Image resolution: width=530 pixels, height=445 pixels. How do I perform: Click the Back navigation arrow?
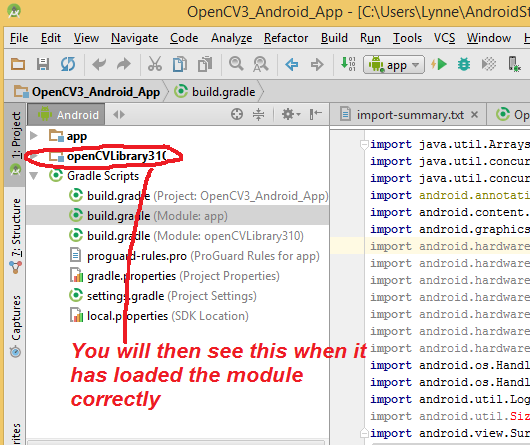click(292, 64)
